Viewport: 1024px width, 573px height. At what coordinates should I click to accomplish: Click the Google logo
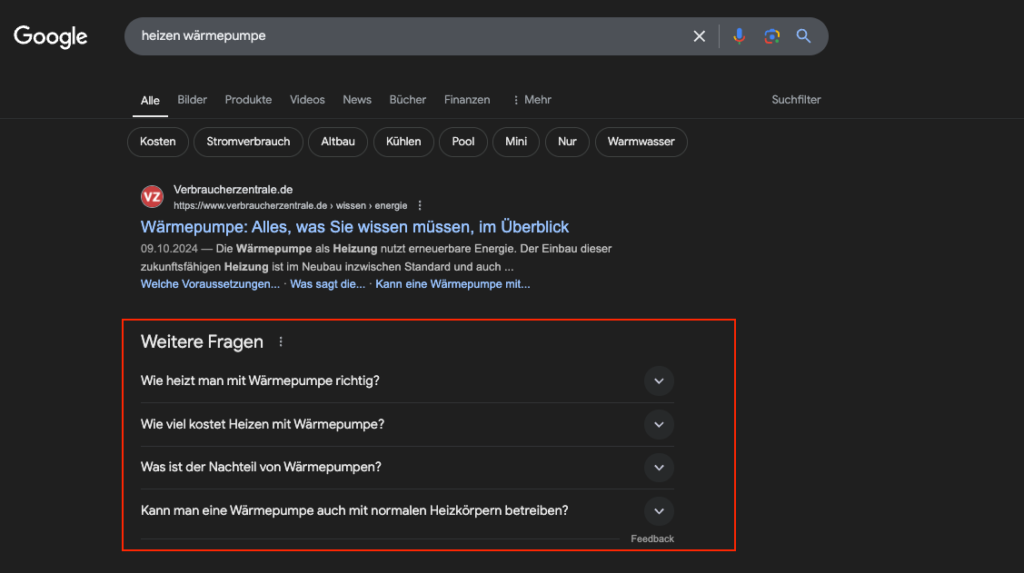(50, 37)
